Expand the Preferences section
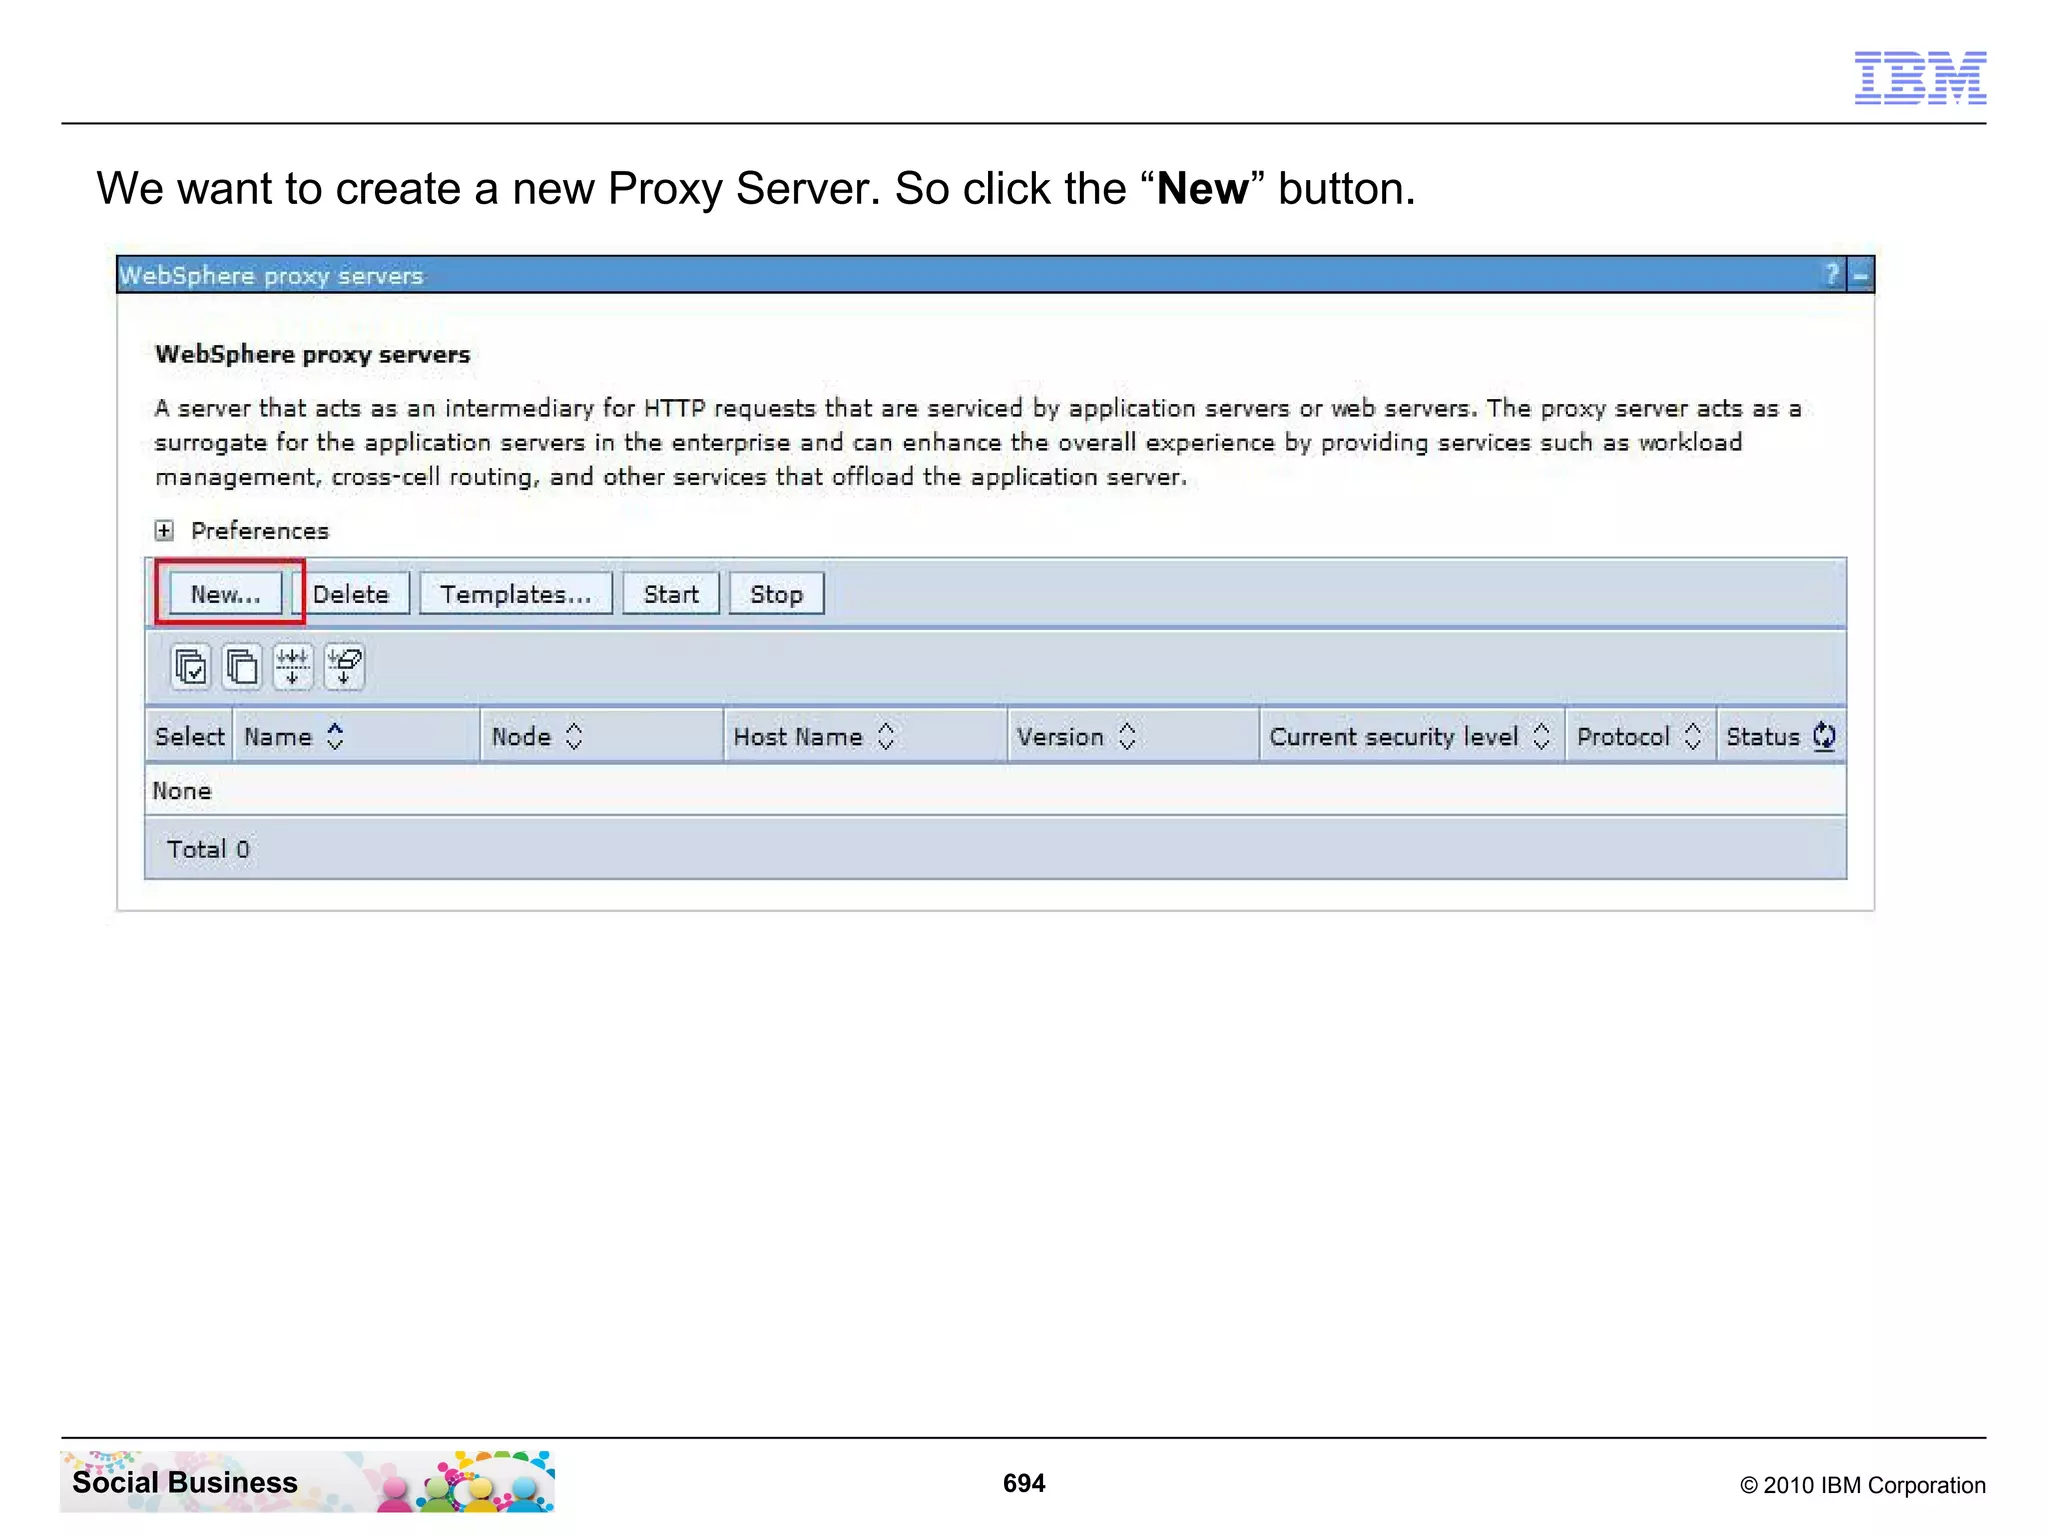The width and height of the screenshot is (2048, 1536). (x=165, y=530)
